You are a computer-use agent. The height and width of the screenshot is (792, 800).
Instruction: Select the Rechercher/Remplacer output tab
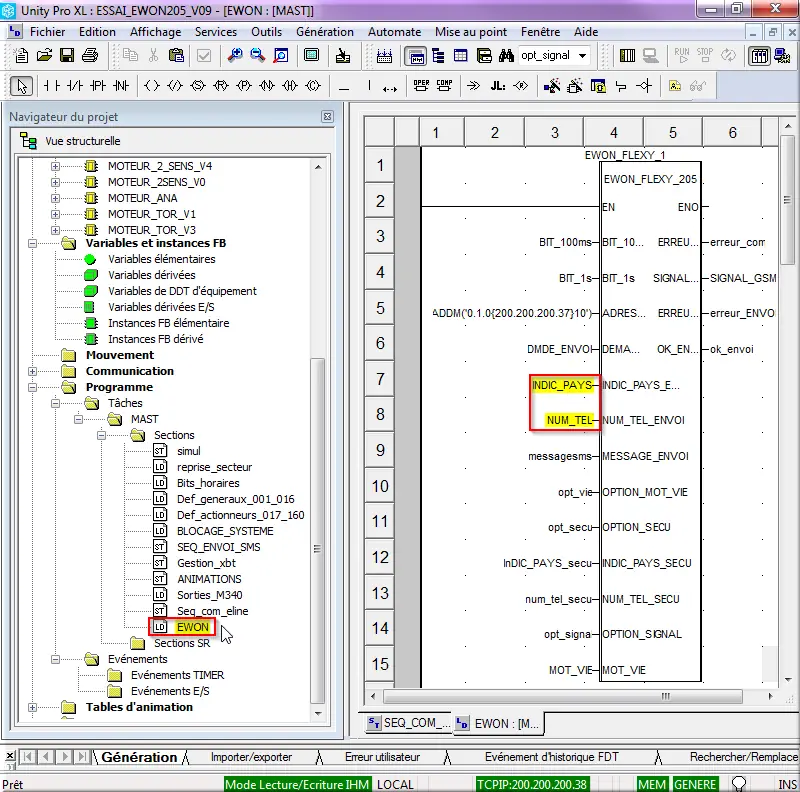743,757
